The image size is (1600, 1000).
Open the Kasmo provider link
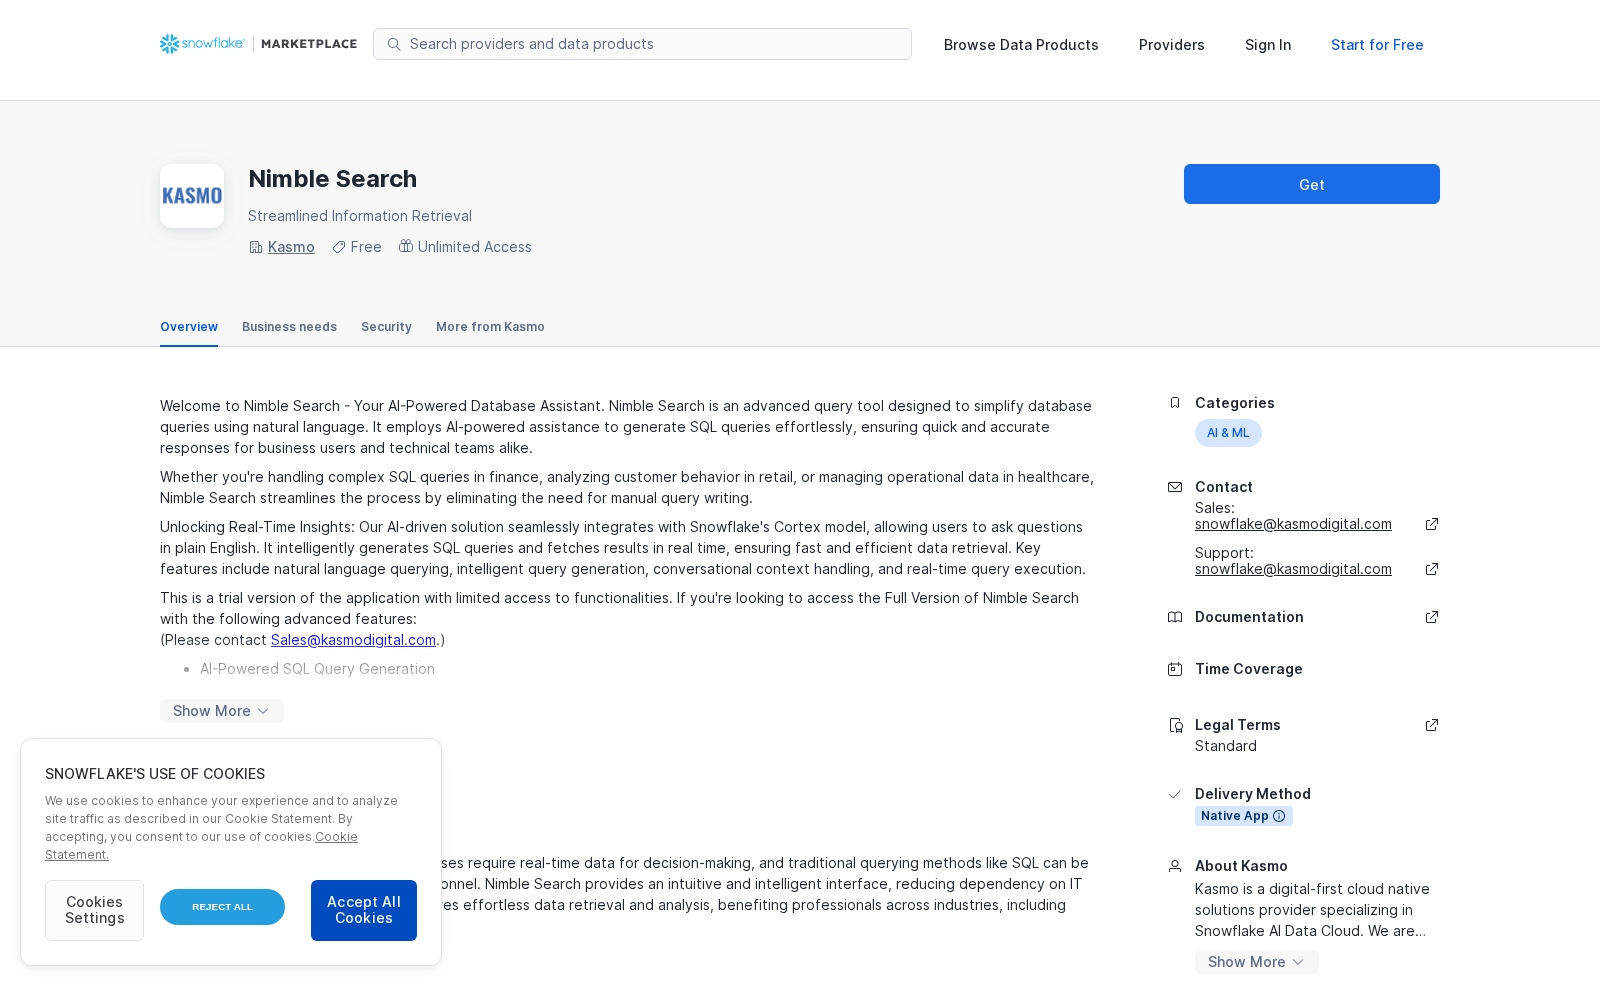point(291,247)
